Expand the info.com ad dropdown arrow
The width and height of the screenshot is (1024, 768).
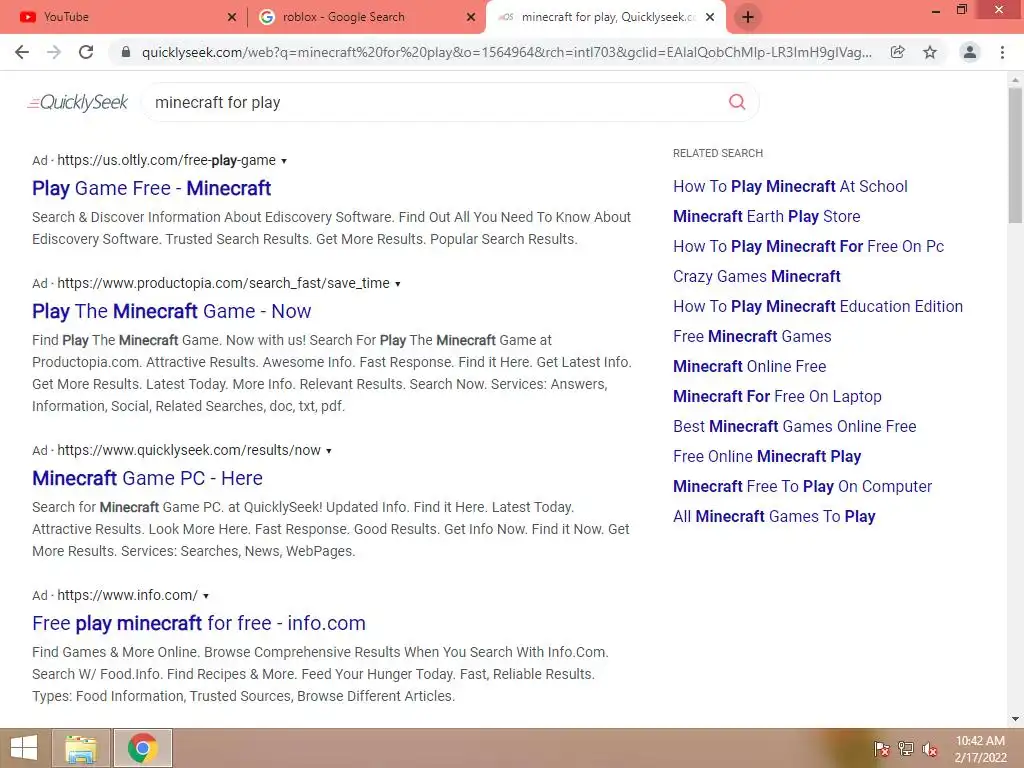tap(206, 596)
